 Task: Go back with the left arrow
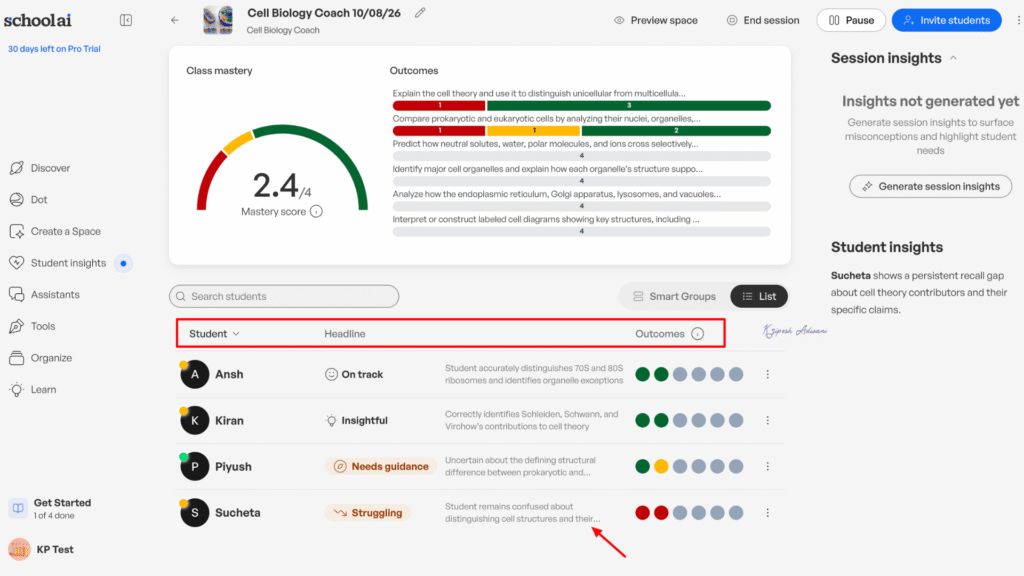pos(174,20)
